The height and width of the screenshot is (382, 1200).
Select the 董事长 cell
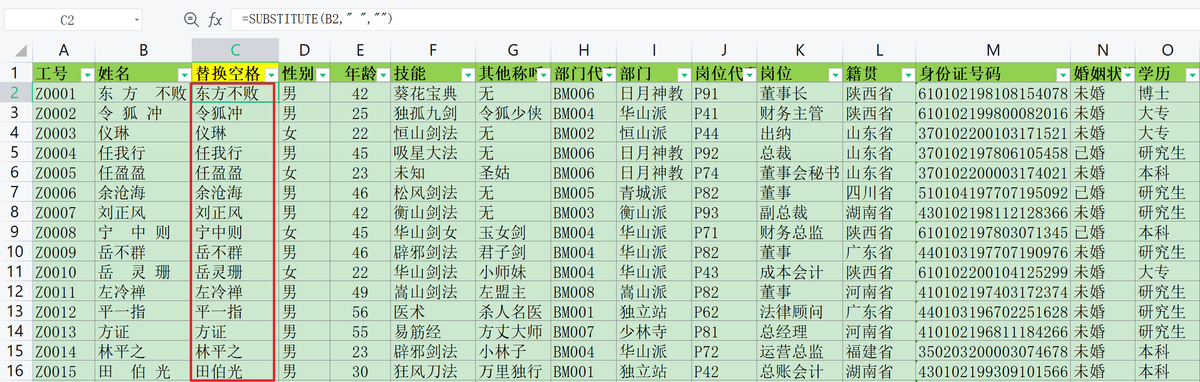click(x=799, y=94)
